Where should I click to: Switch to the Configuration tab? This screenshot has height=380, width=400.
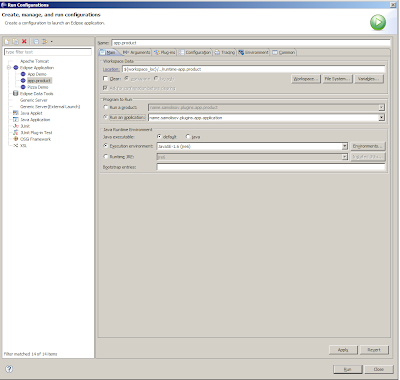pyautogui.click(x=195, y=52)
